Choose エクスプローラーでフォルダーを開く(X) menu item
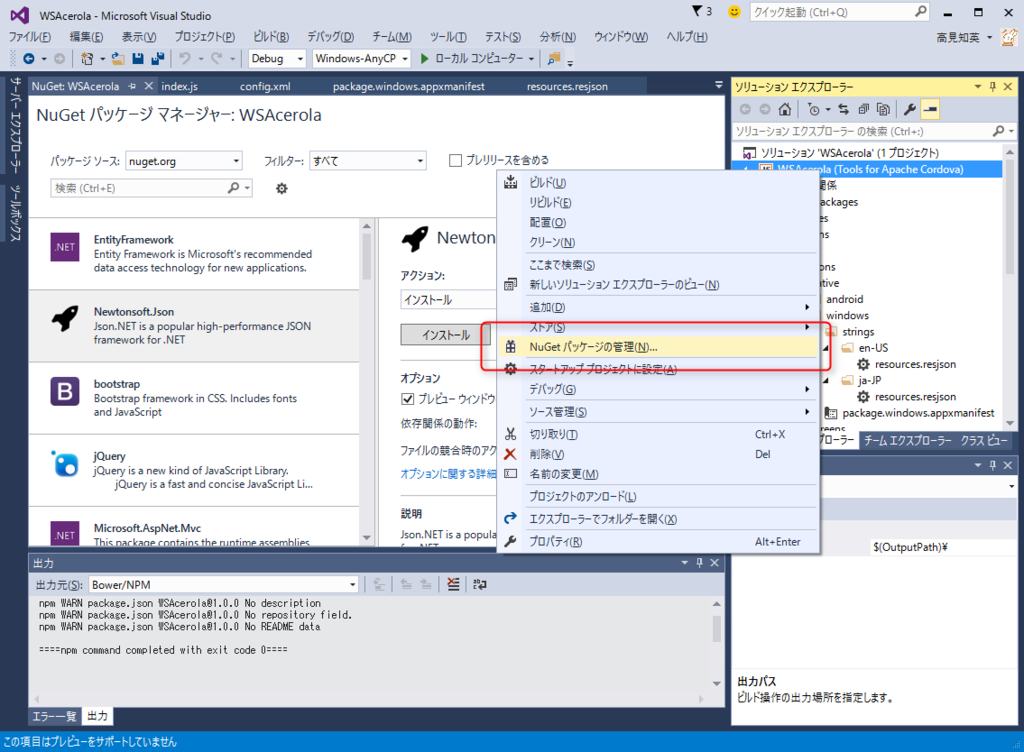The image size is (1024, 752). (658, 519)
